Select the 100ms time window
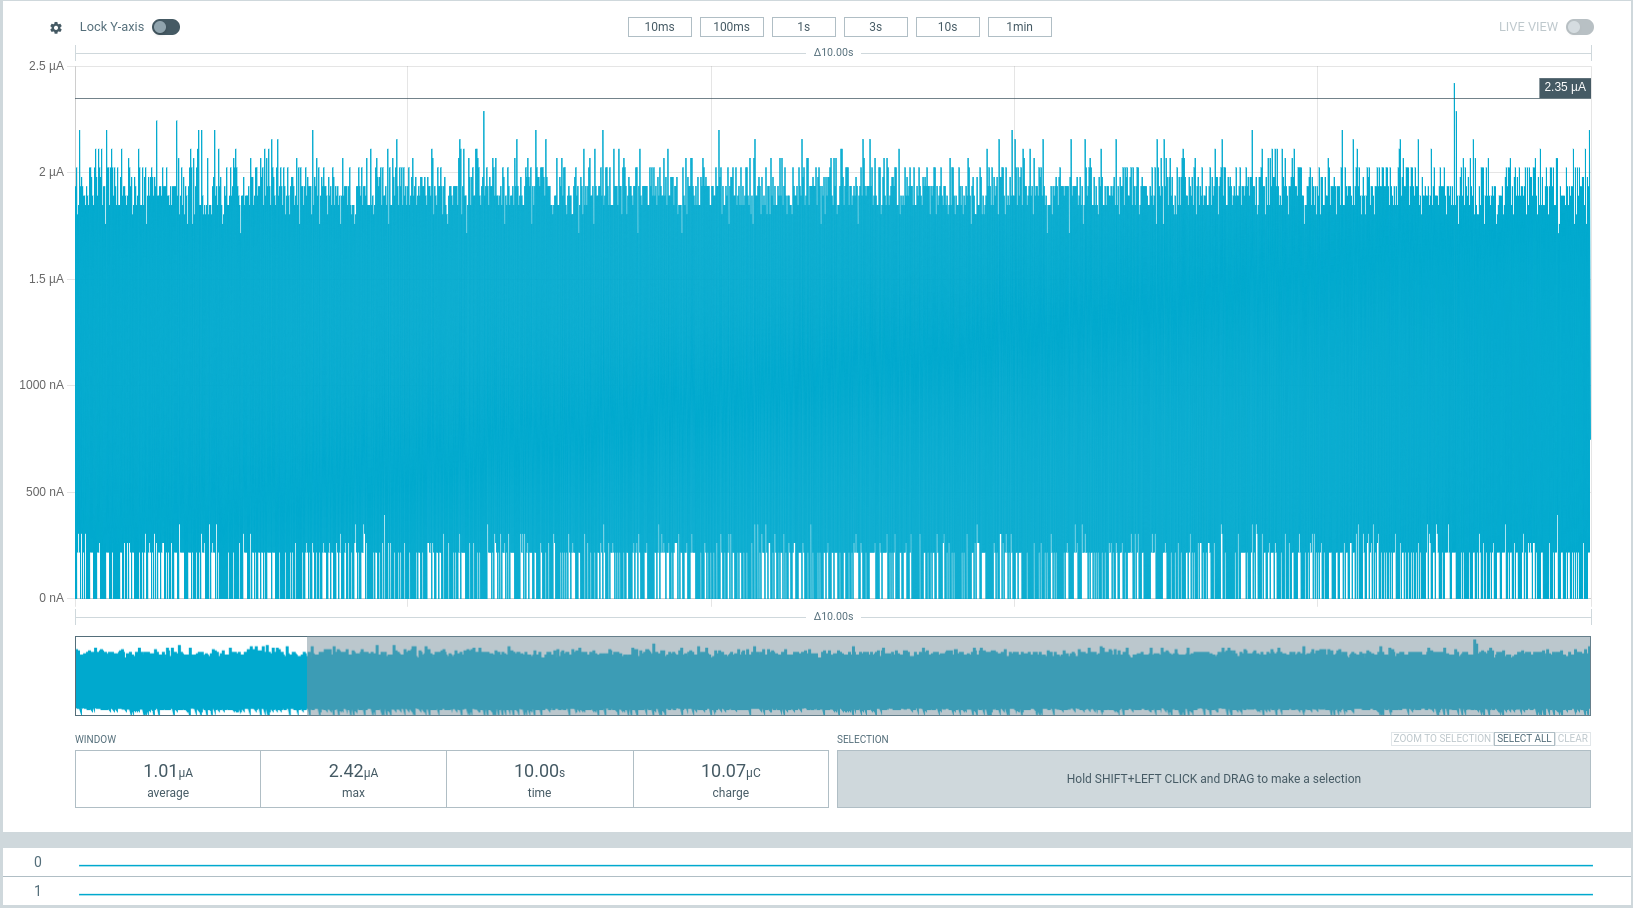1633x908 pixels. [x=731, y=27]
